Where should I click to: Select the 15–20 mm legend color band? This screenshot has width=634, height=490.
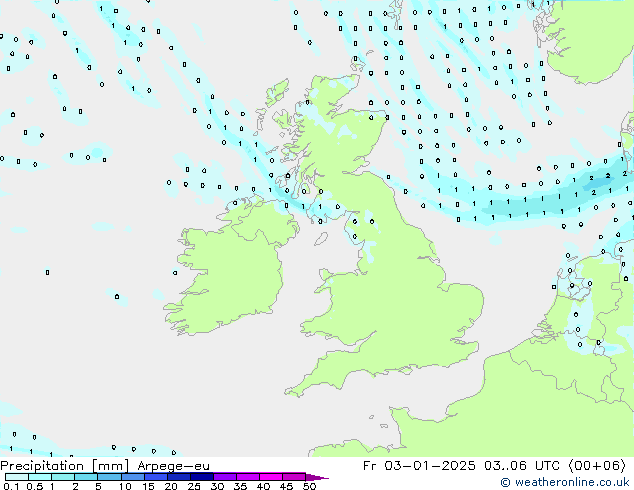pos(155,477)
